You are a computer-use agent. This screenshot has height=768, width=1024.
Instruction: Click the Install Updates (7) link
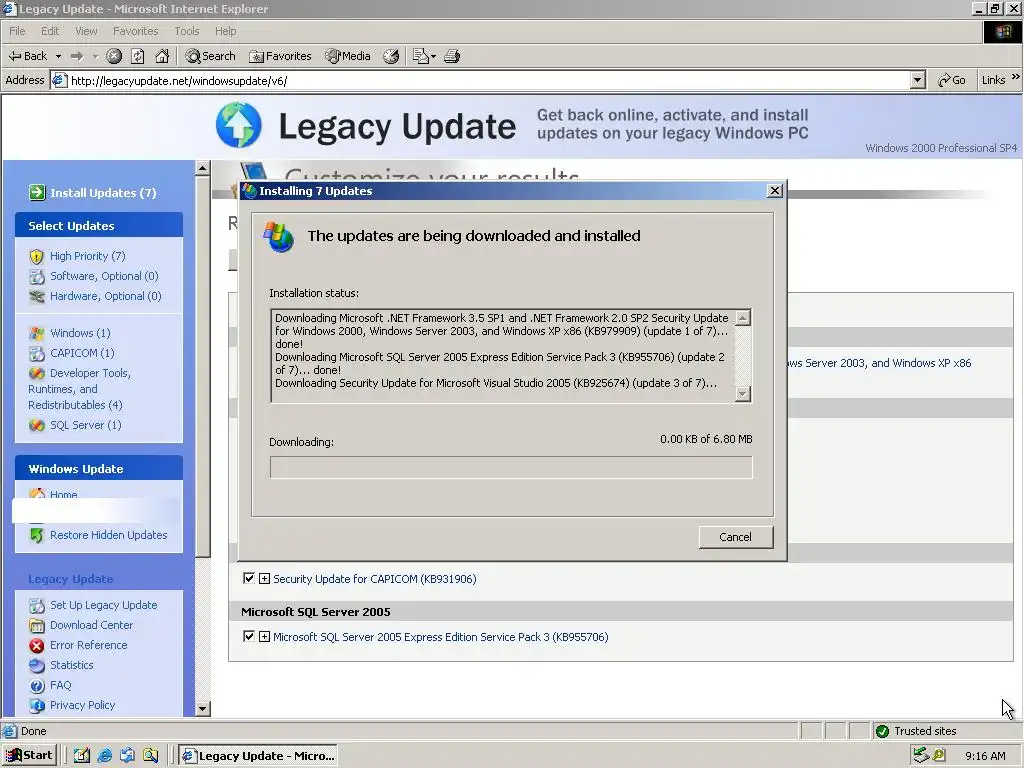(103, 193)
